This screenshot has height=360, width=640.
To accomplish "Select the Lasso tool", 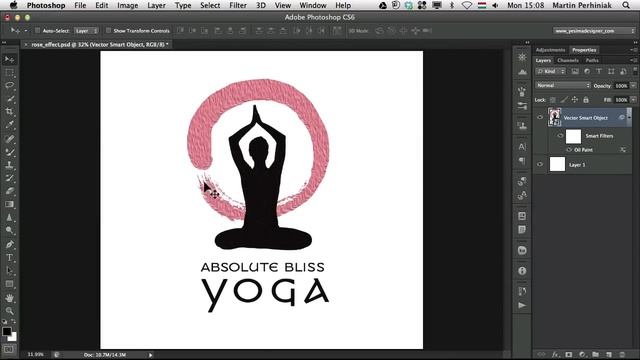I will click(9, 86).
